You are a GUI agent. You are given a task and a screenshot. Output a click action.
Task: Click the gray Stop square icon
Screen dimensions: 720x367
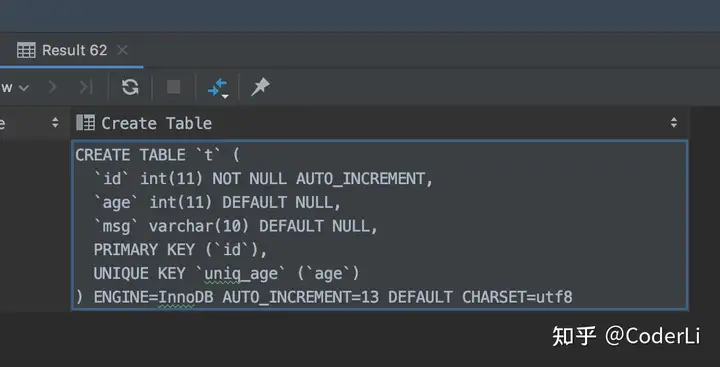[x=173, y=87]
